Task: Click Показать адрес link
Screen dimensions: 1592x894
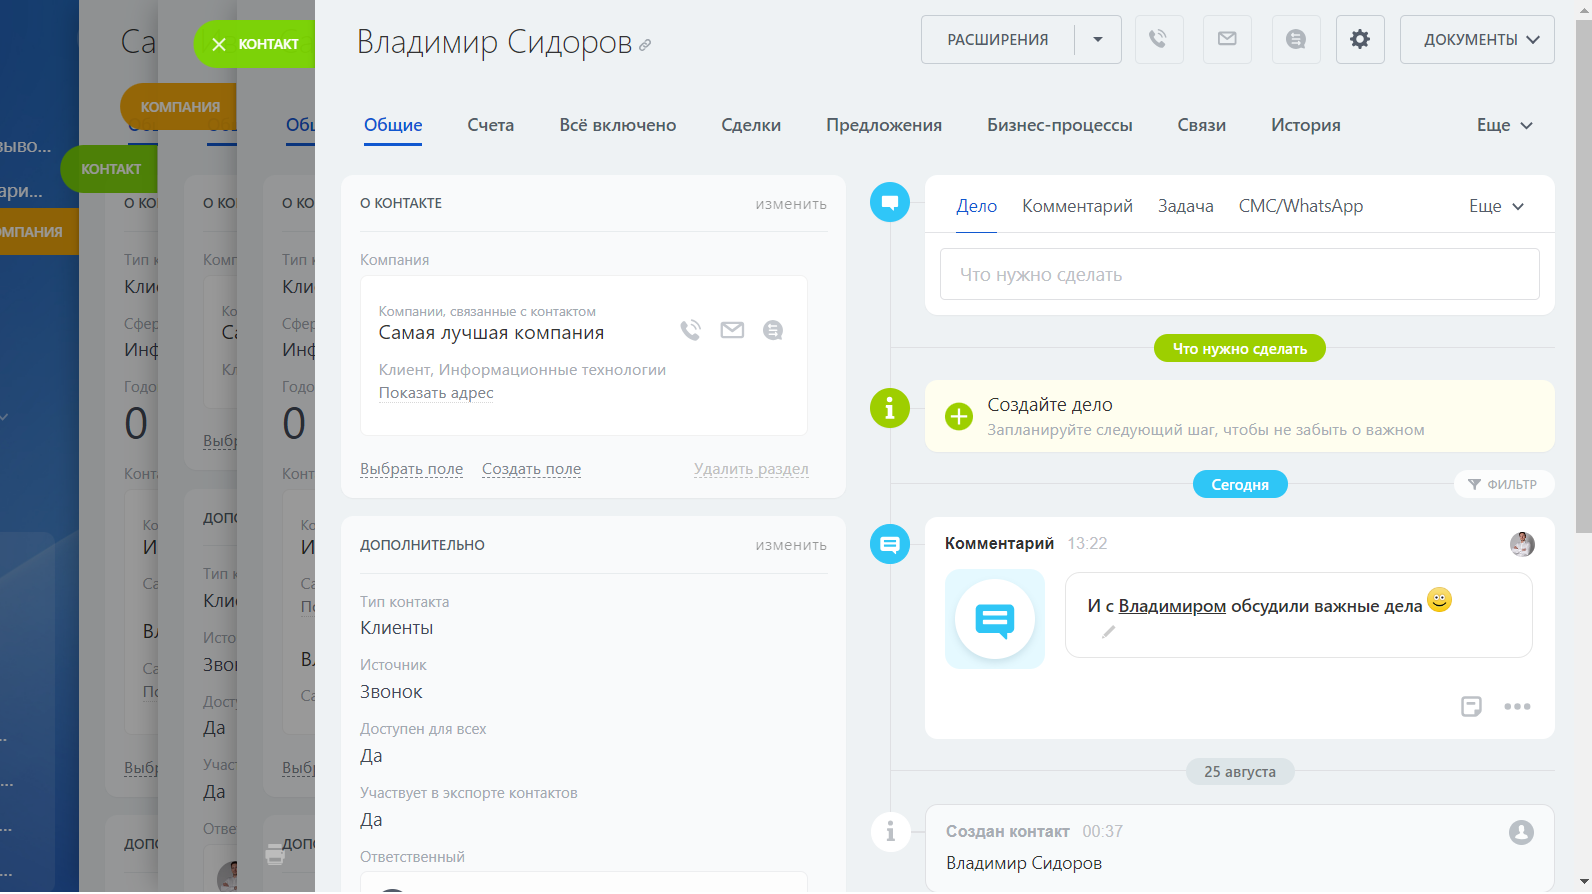Action: [436, 393]
